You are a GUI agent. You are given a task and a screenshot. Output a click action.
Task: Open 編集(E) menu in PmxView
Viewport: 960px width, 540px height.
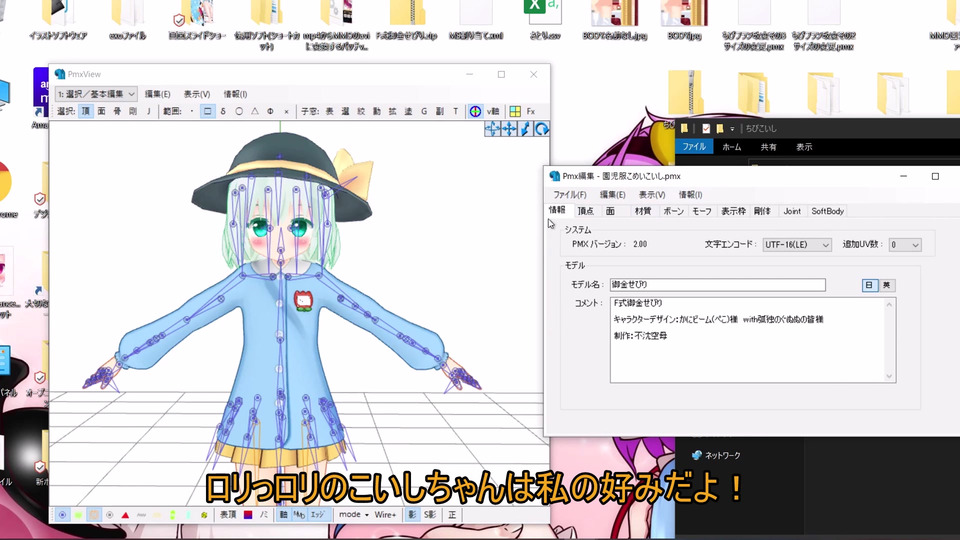157,94
